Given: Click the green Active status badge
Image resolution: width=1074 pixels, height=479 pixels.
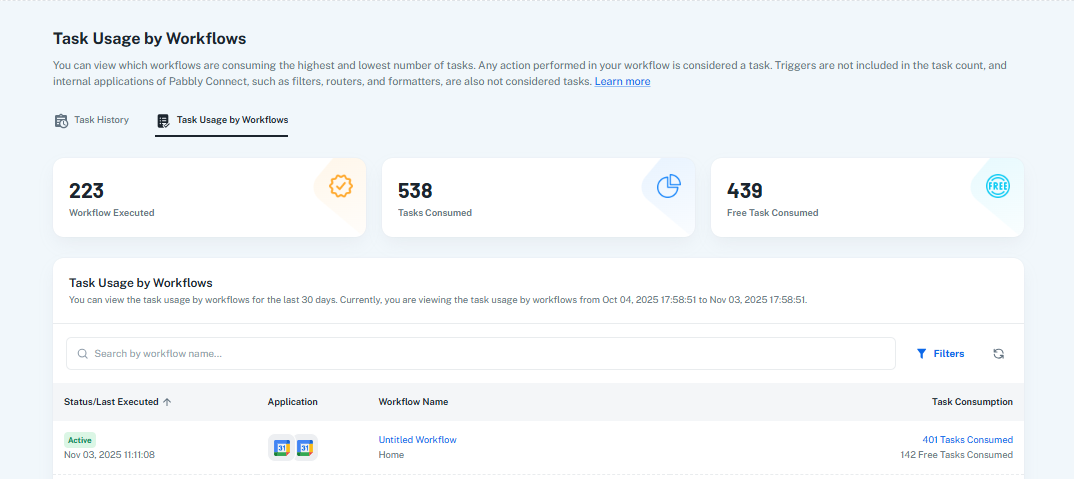Looking at the screenshot, I should tap(80, 440).
